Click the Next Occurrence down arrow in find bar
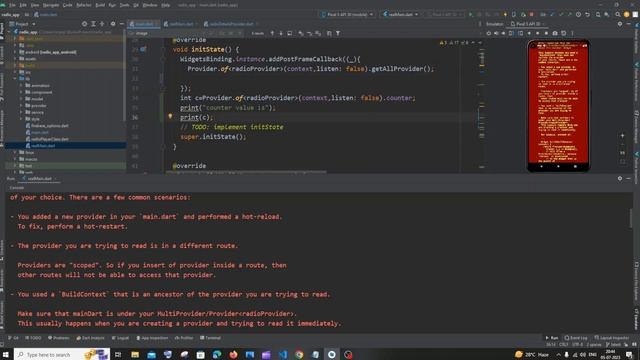640x360 pixels. pyautogui.click(x=281, y=33)
